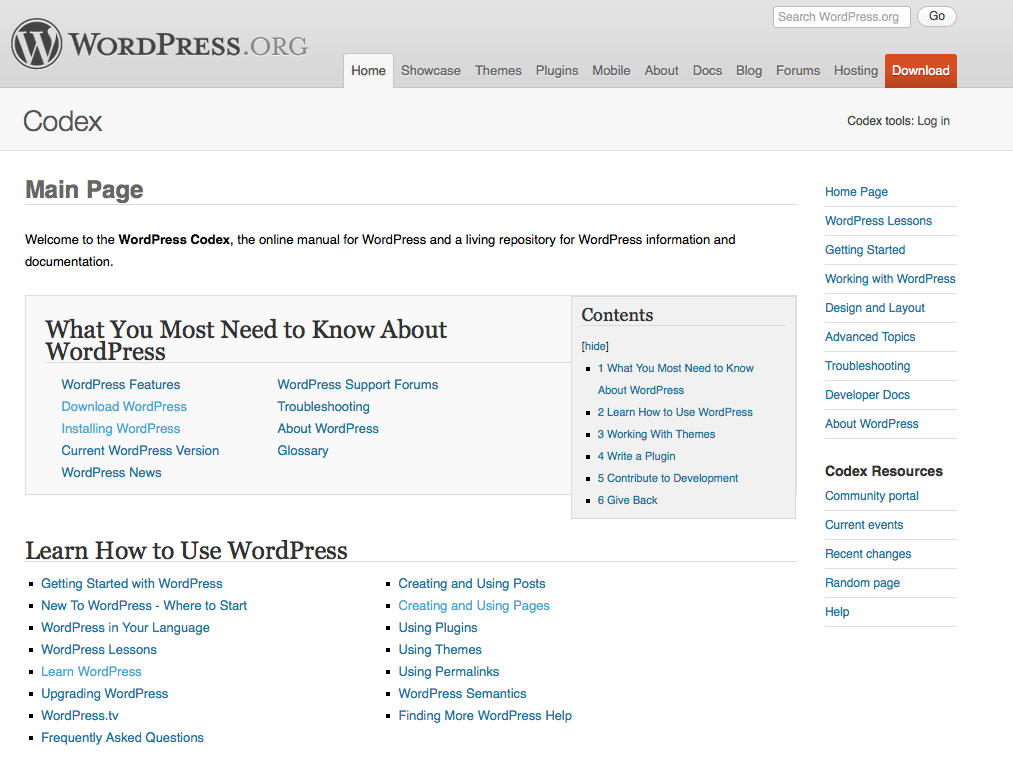Open the WordPress News link
Image resolution: width=1013 pixels, height=758 pixels.
(x=111, y=472)
